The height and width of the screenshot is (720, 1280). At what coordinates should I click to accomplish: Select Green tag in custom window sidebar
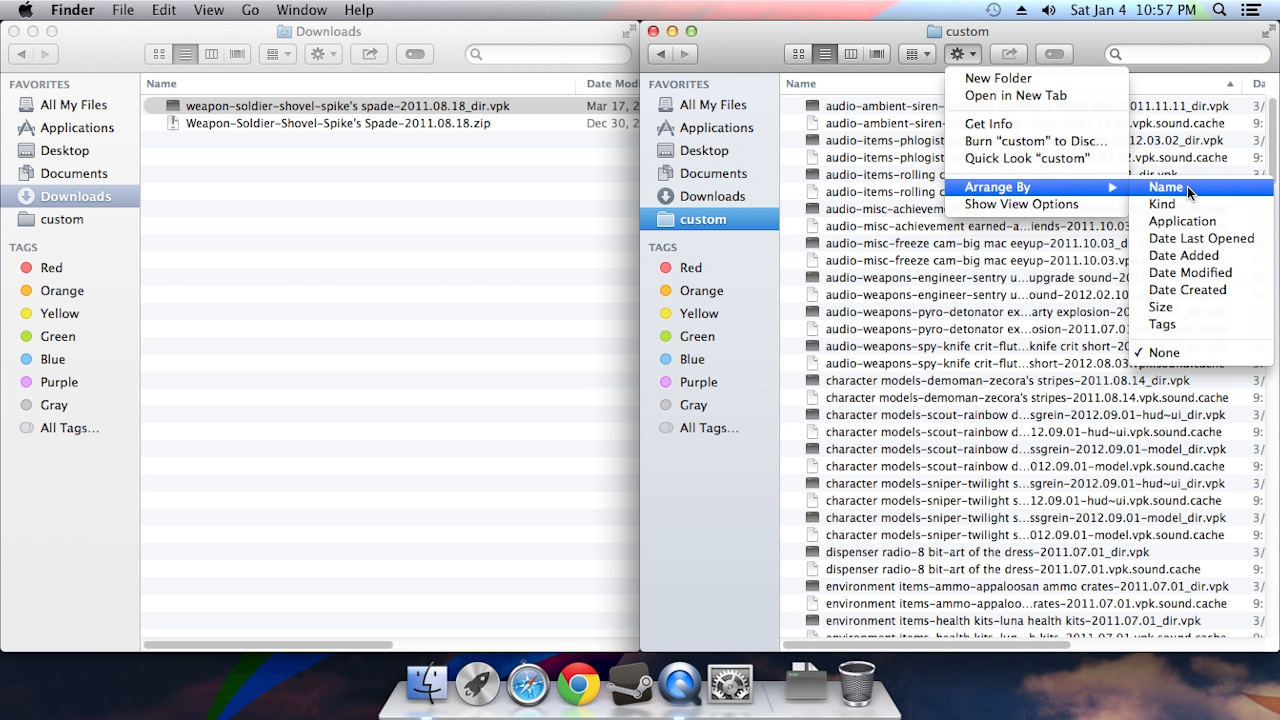[709, 337]
